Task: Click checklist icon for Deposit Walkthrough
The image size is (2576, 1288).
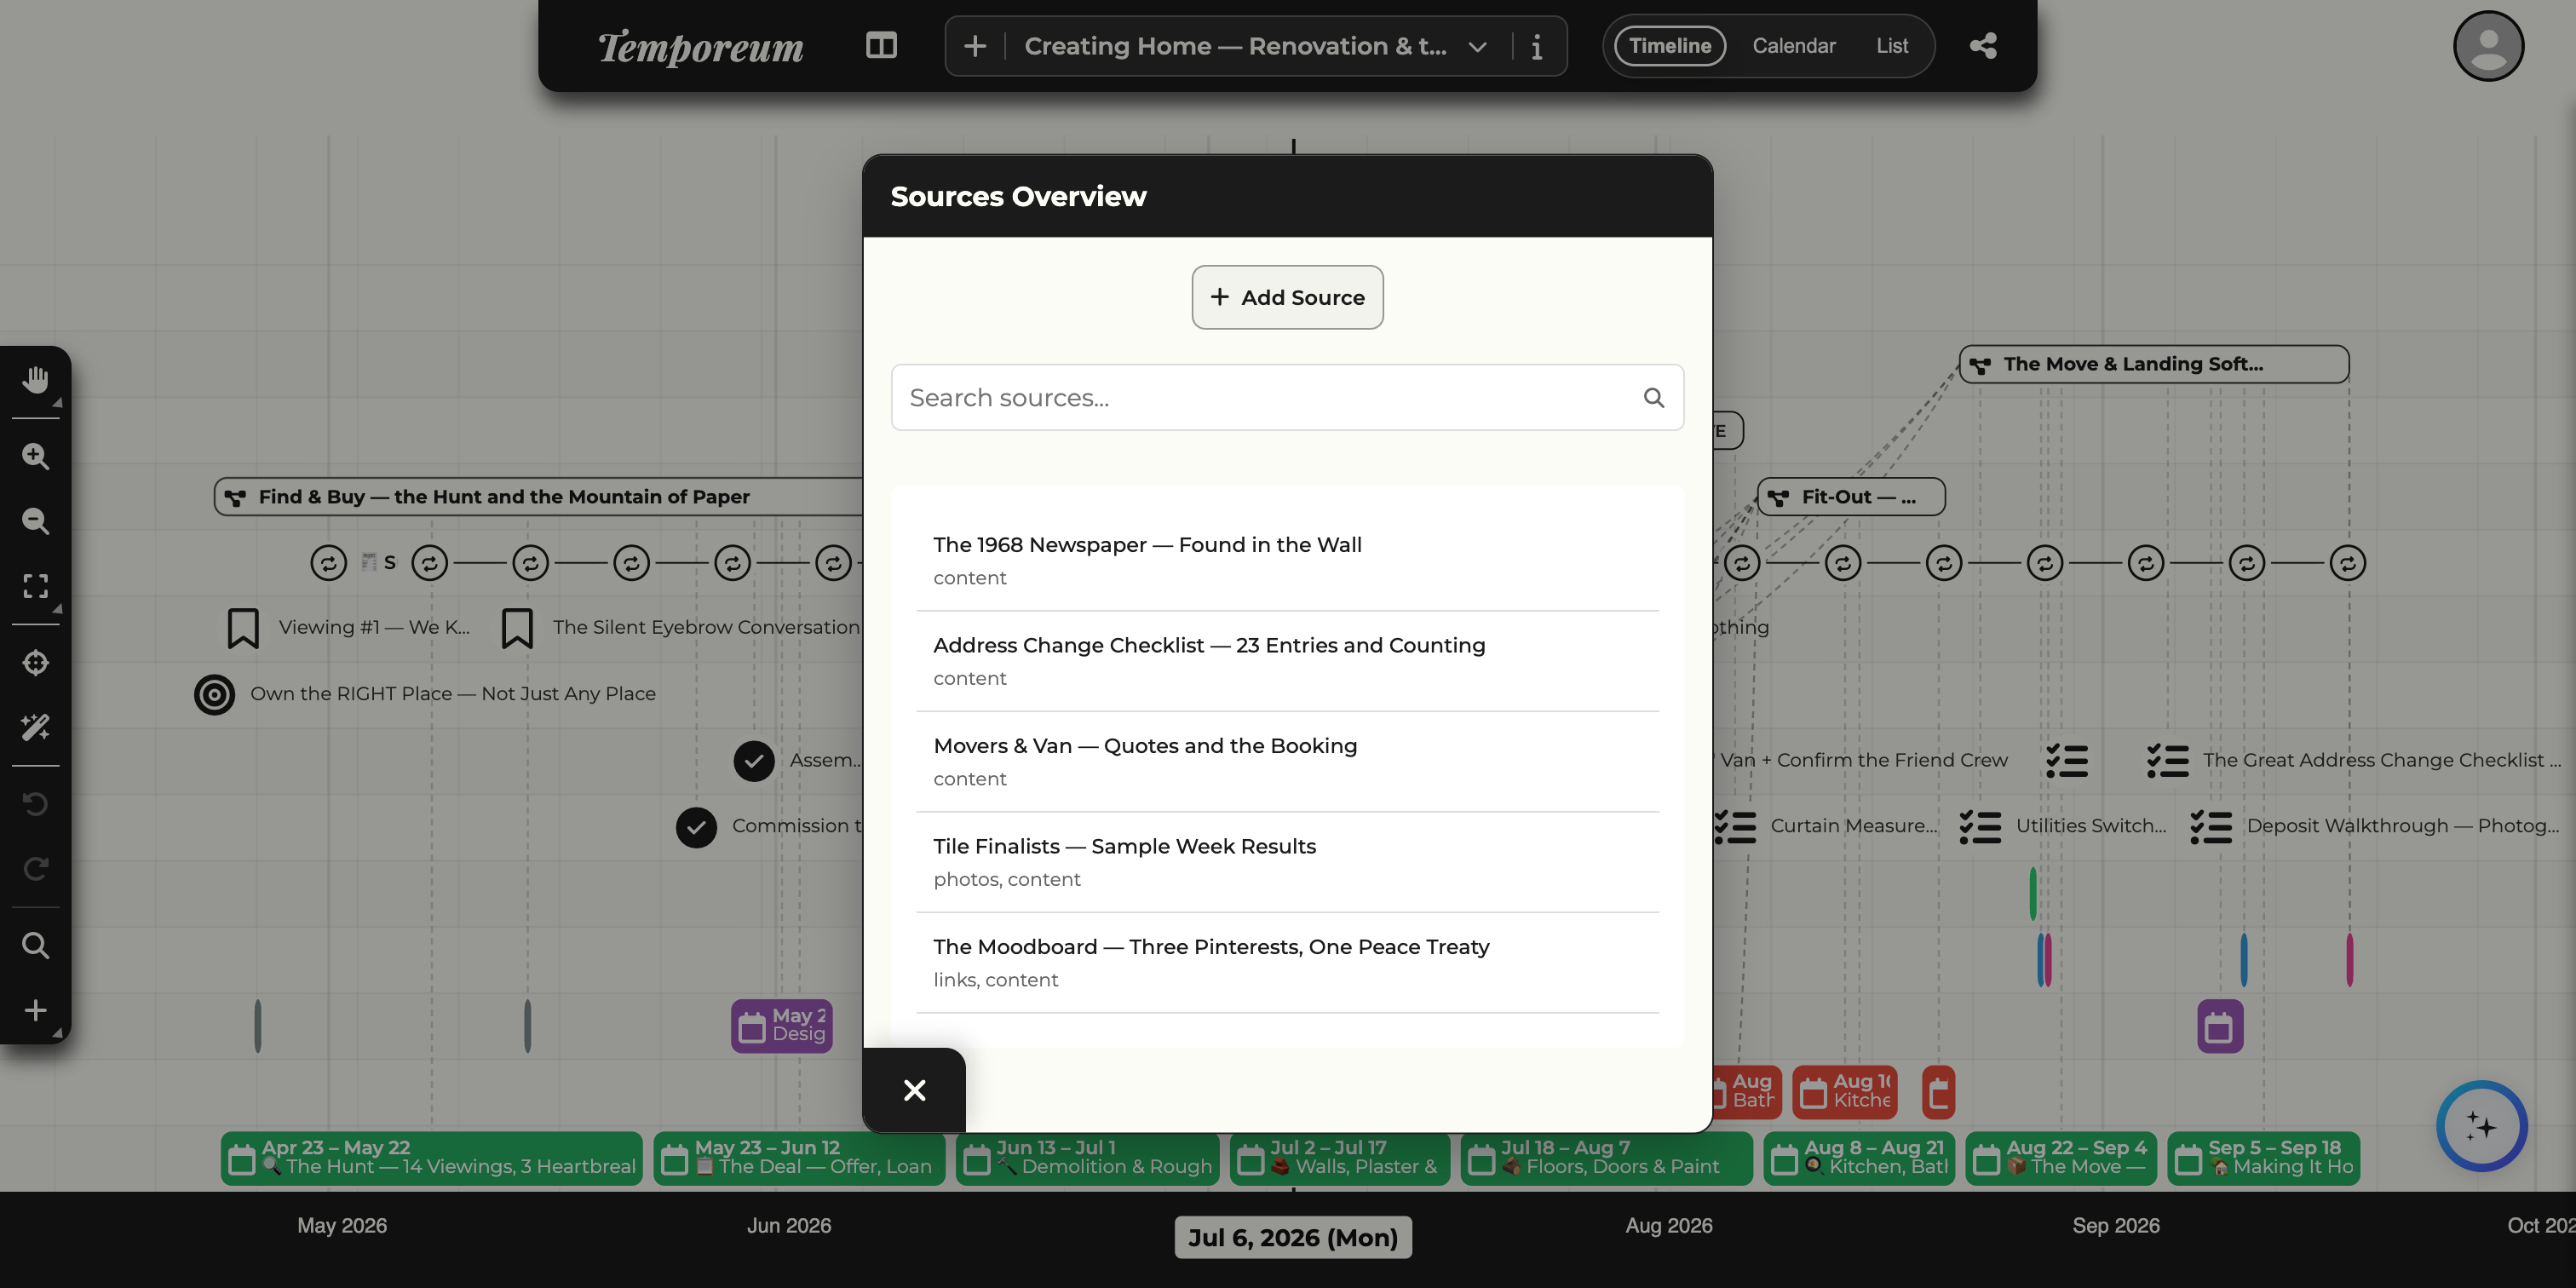Action: click(2211, 827)
